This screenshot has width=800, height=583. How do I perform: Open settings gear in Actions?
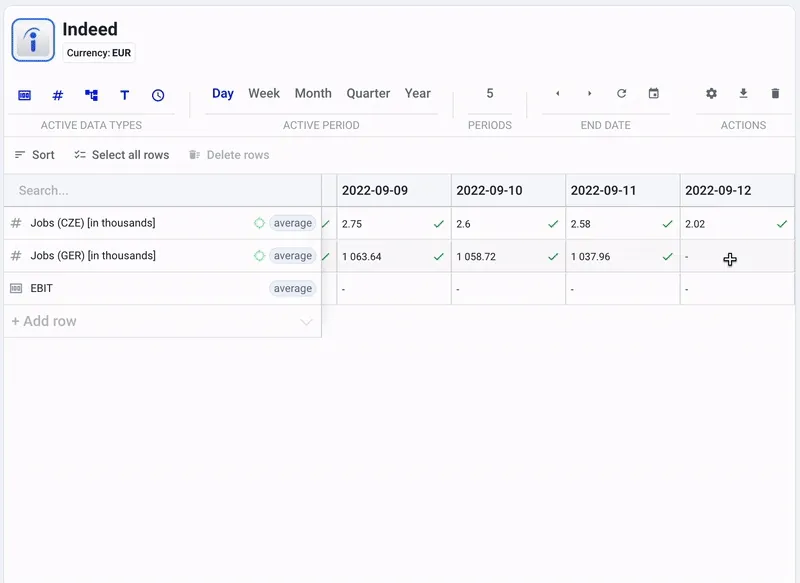pos(711,93)
